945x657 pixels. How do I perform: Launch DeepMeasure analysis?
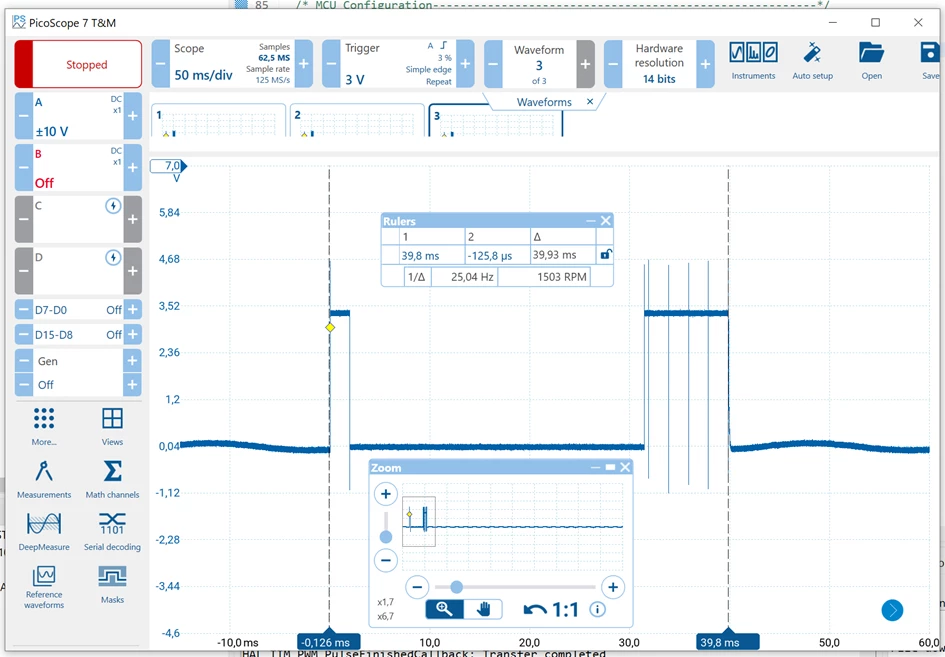click(x=44, y=532)
